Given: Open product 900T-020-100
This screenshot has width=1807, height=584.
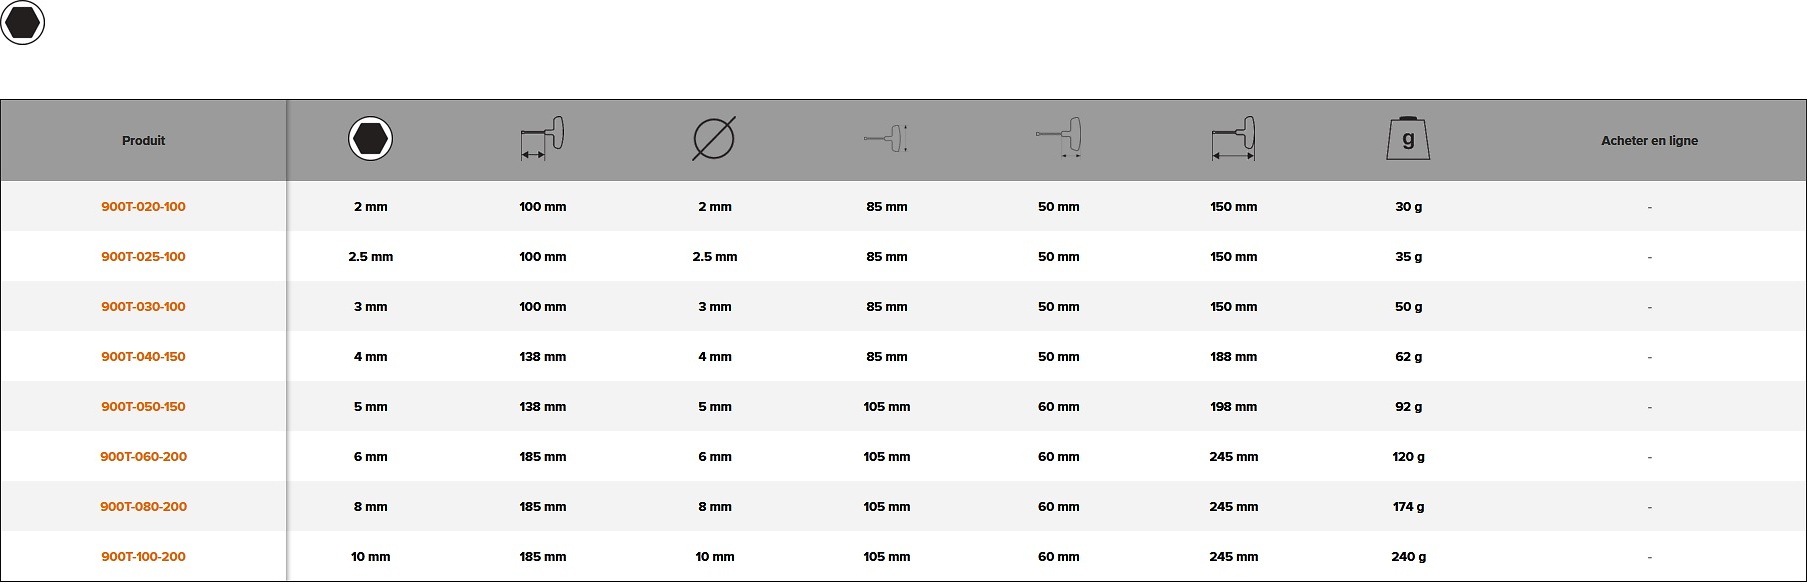Looking at the screenshot, I should (x=143, y=207).
